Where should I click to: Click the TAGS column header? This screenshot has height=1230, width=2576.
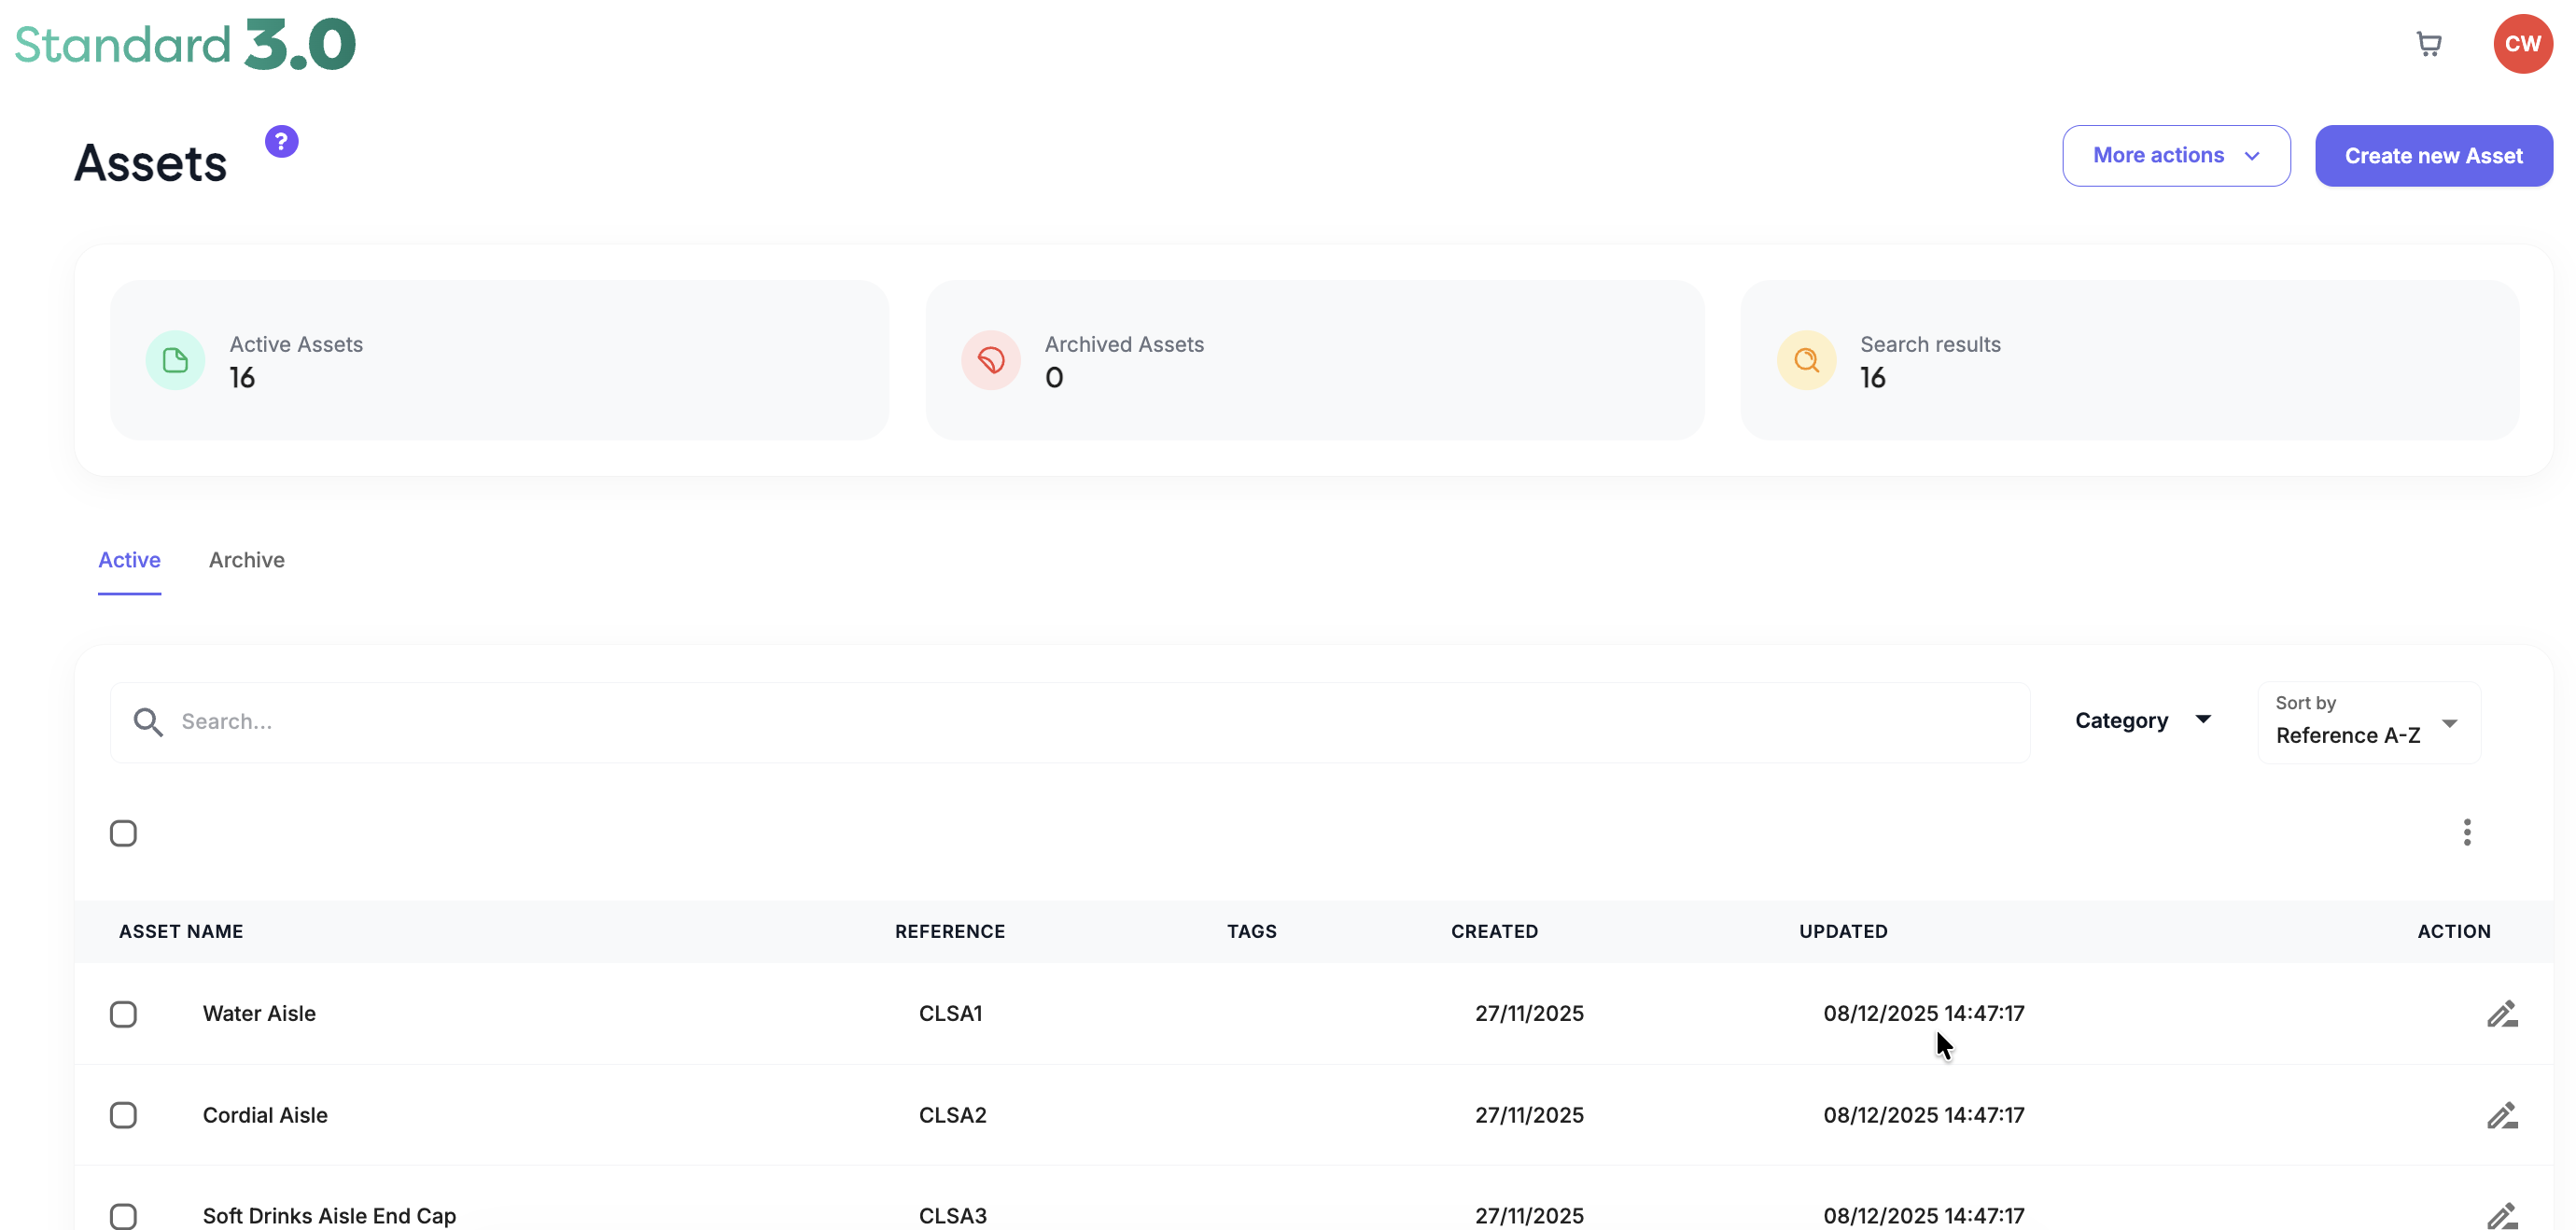(1252, 931)
